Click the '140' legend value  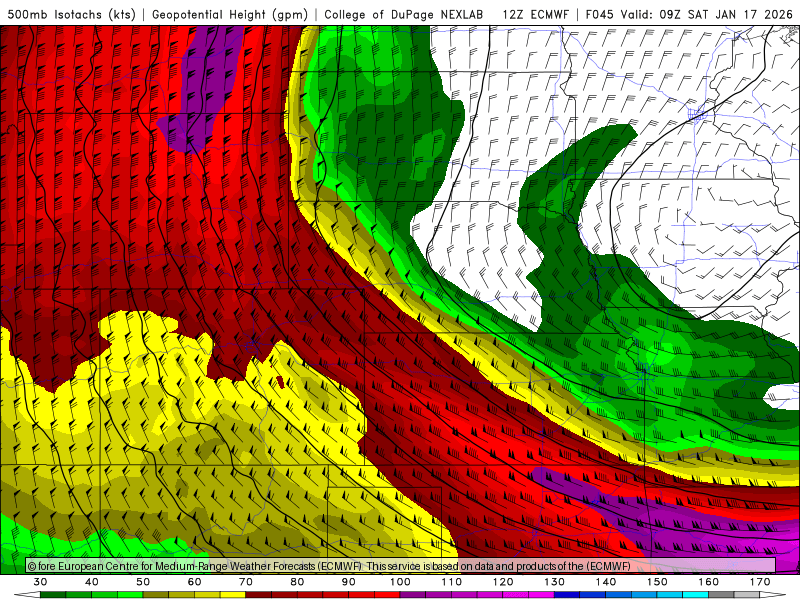click(606, 582)
